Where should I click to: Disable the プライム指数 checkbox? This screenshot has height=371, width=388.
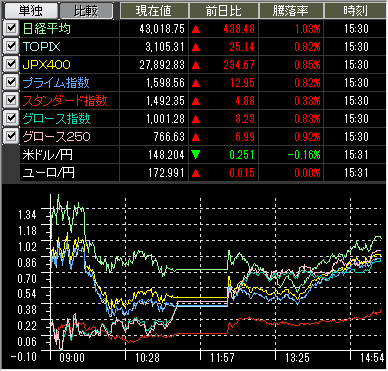(11, 82)
